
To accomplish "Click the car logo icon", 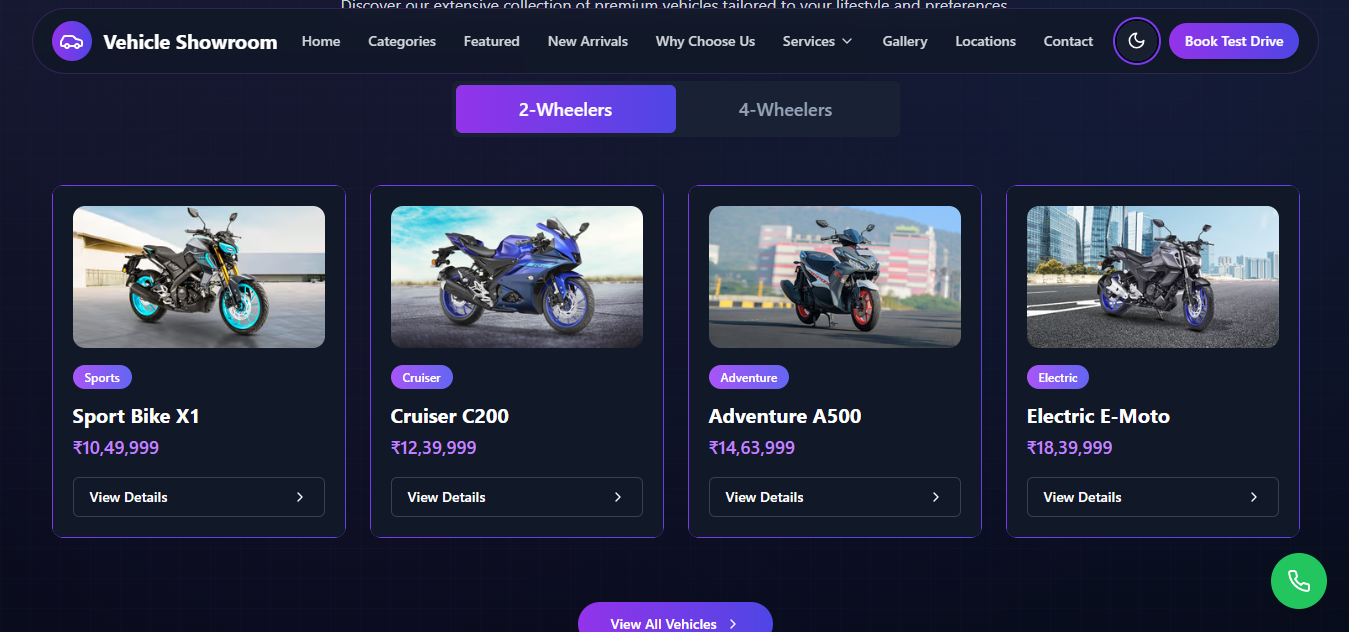I will [x=72, y=41].
